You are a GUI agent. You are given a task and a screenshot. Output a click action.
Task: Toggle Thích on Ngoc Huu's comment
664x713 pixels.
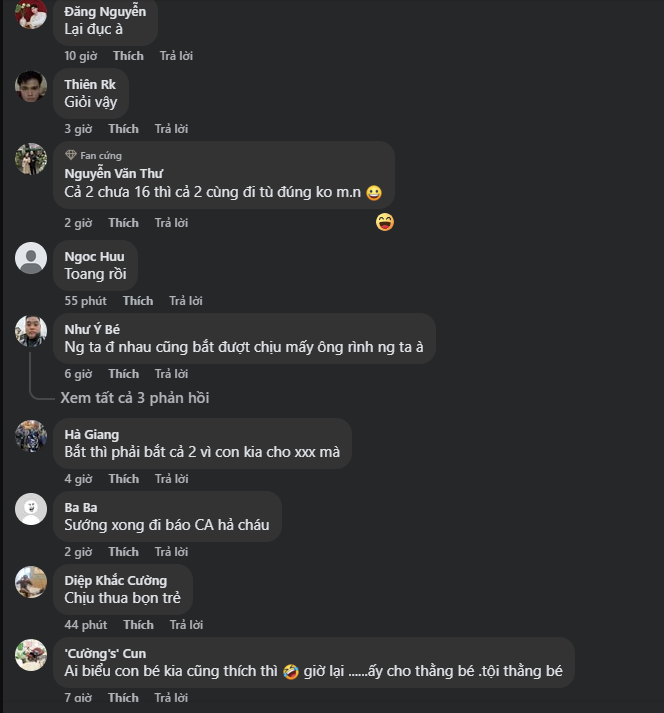pyautogui.click(x=138, y=301)
